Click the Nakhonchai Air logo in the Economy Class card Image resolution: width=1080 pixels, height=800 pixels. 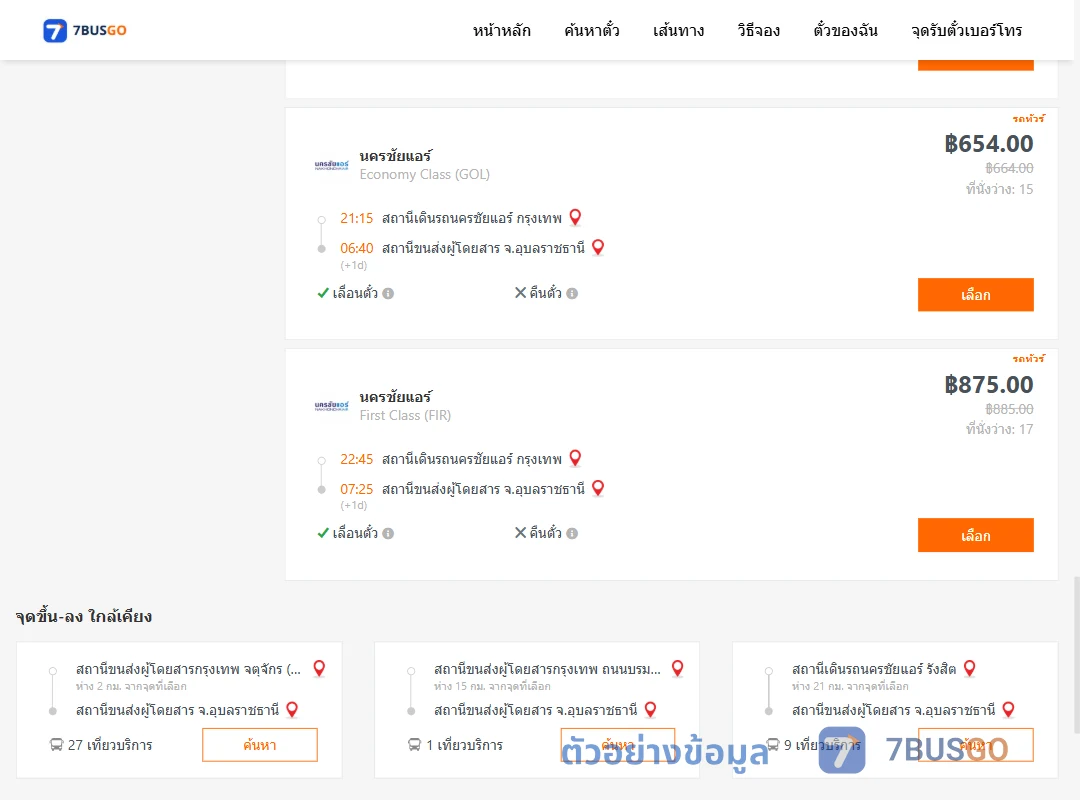(x=331, y=165)
